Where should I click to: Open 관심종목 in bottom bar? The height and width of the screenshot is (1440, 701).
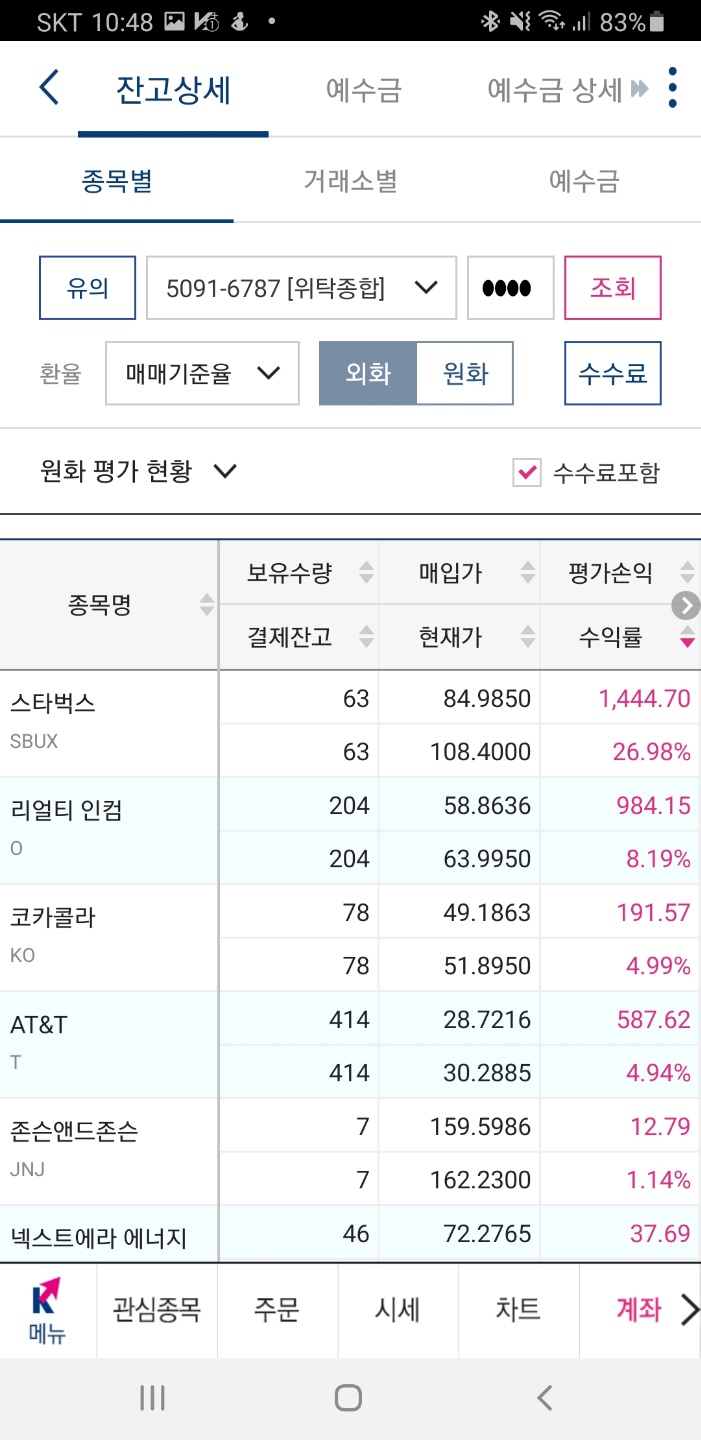[157, 1310]
